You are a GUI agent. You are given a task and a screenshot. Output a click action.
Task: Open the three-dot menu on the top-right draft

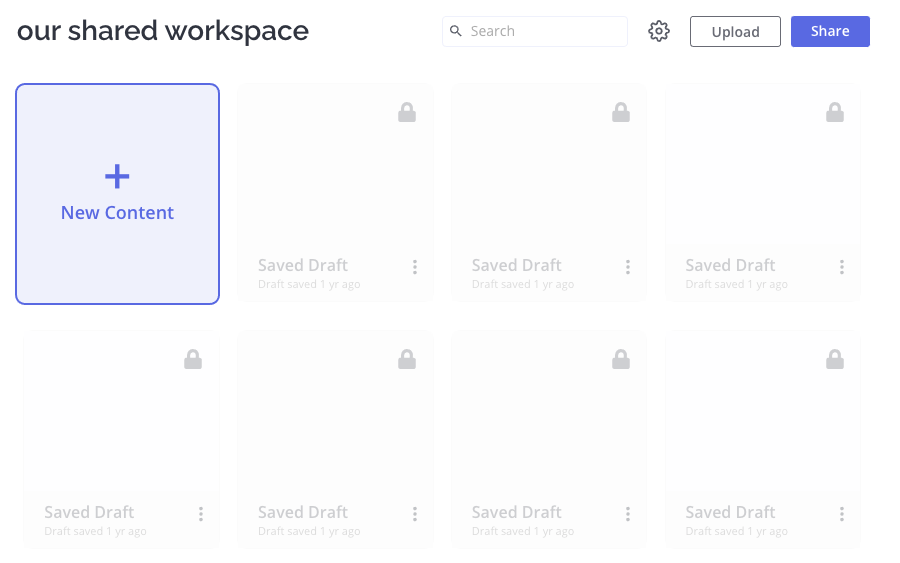click(842, 267)
